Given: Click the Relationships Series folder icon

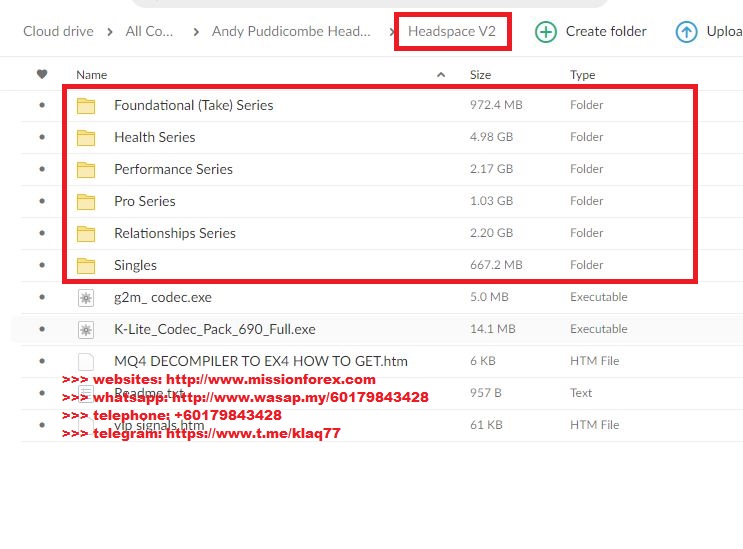Looking at the screenshot, I should coord(86,234).
